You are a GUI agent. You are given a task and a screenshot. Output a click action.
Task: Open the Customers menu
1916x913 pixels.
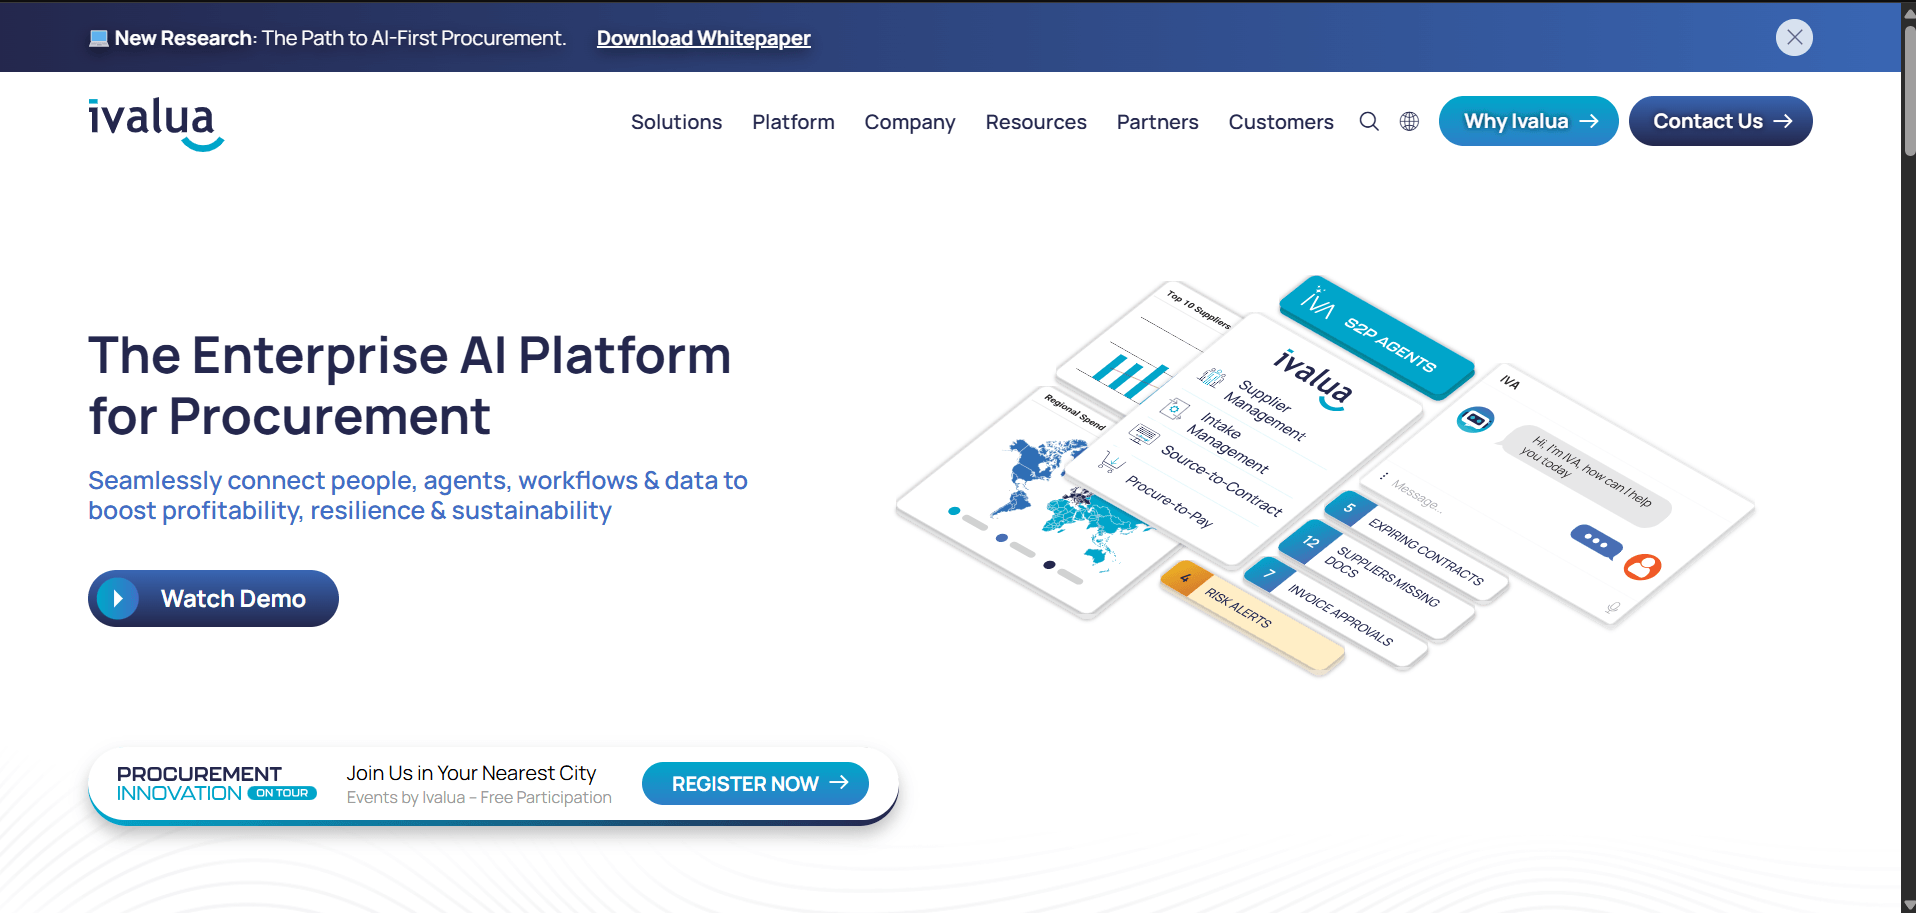(x=1281, y=122)
